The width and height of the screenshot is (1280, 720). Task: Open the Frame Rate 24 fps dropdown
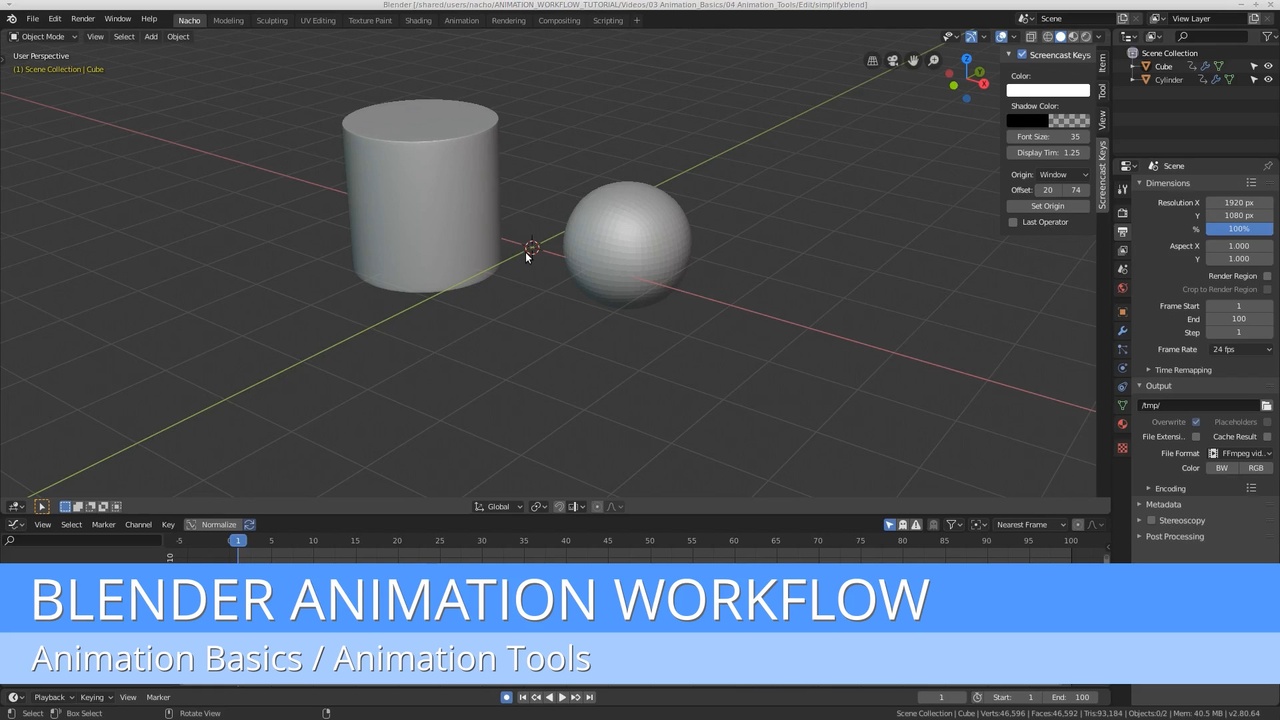coord(1240,350)
